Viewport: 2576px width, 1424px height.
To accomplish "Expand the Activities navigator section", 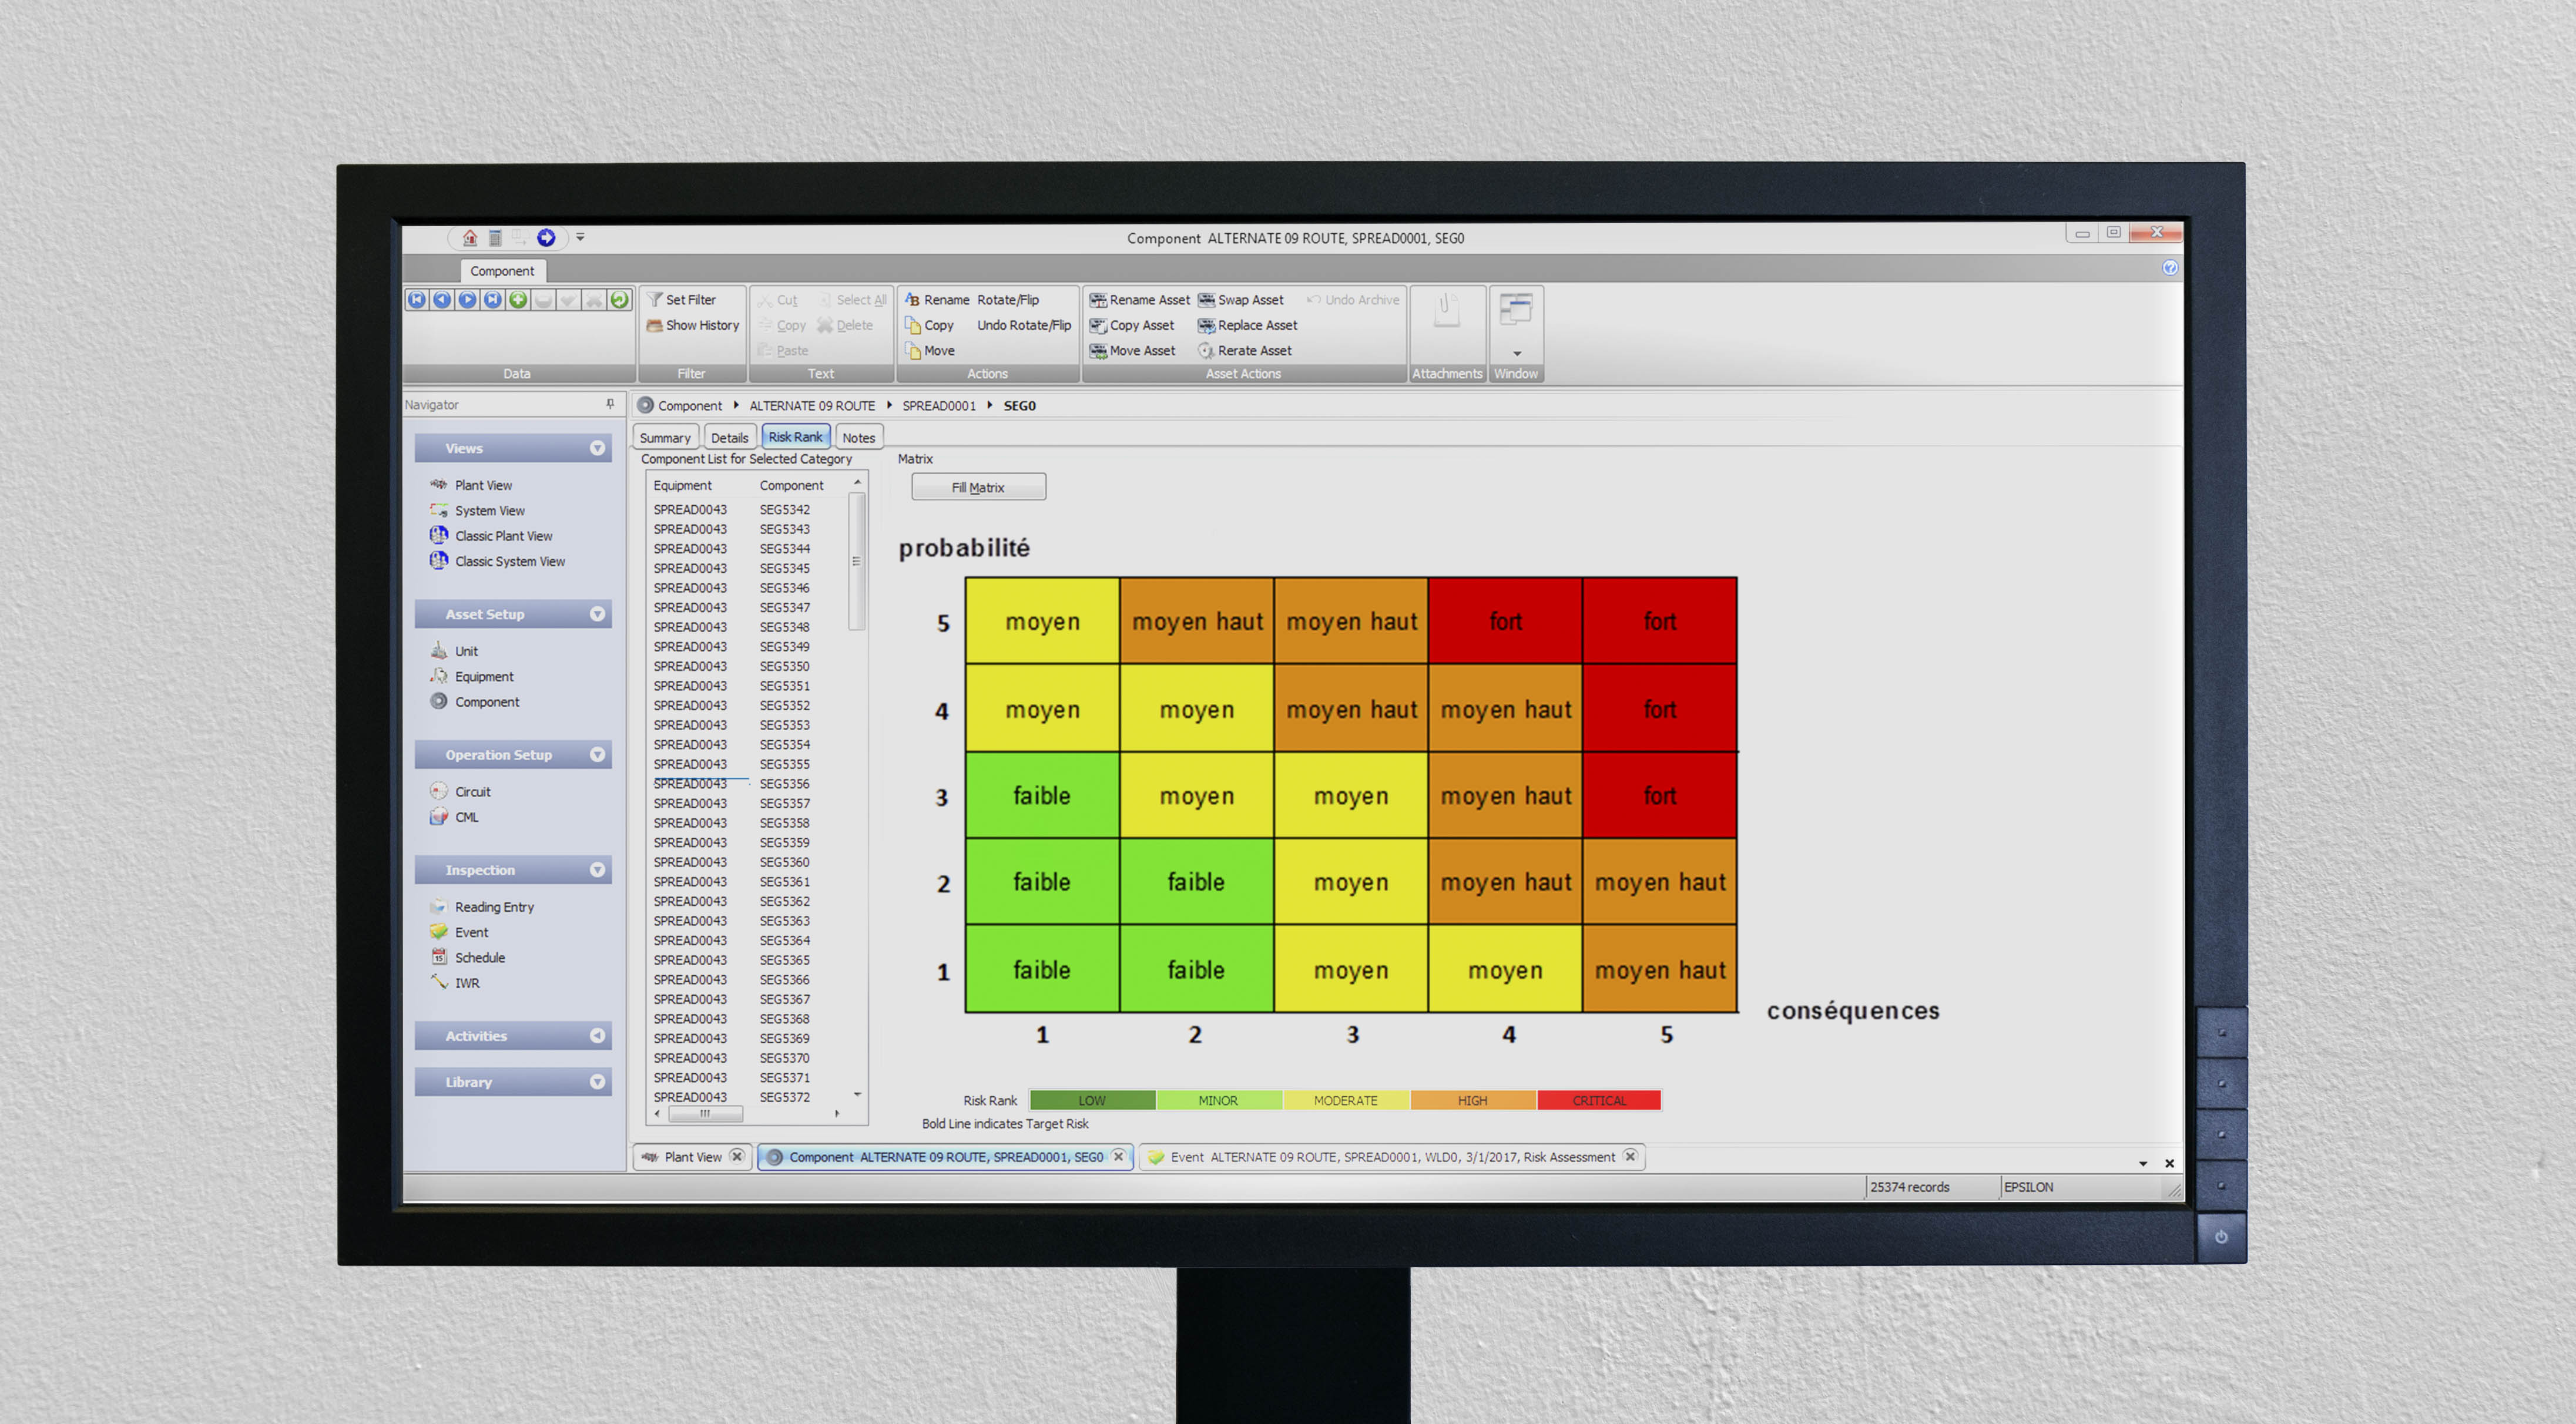I will tap(597, 1036).
